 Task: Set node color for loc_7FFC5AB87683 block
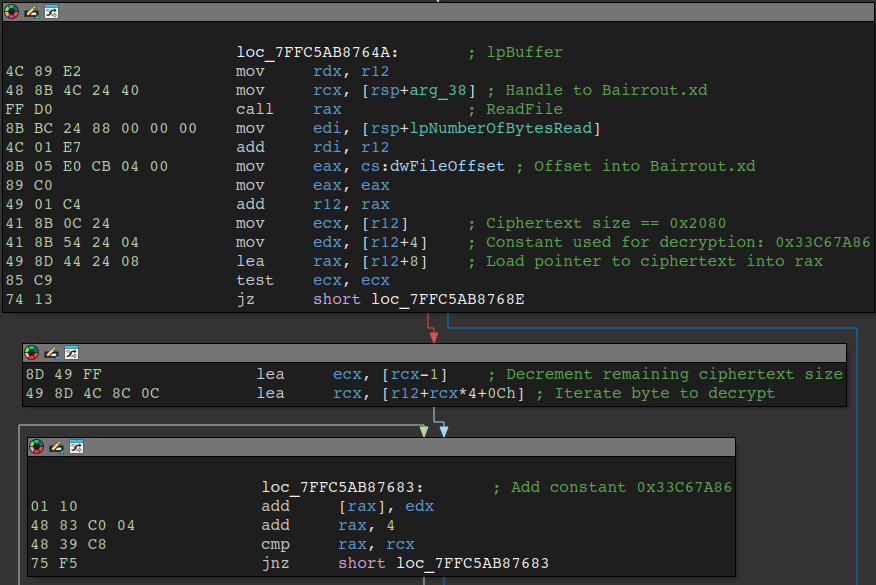coord(37,446)
